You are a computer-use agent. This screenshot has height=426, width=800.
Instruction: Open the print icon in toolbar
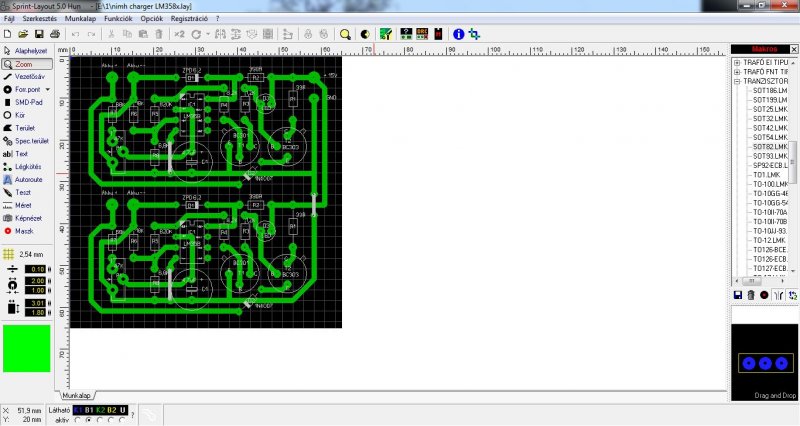(55, 34)
